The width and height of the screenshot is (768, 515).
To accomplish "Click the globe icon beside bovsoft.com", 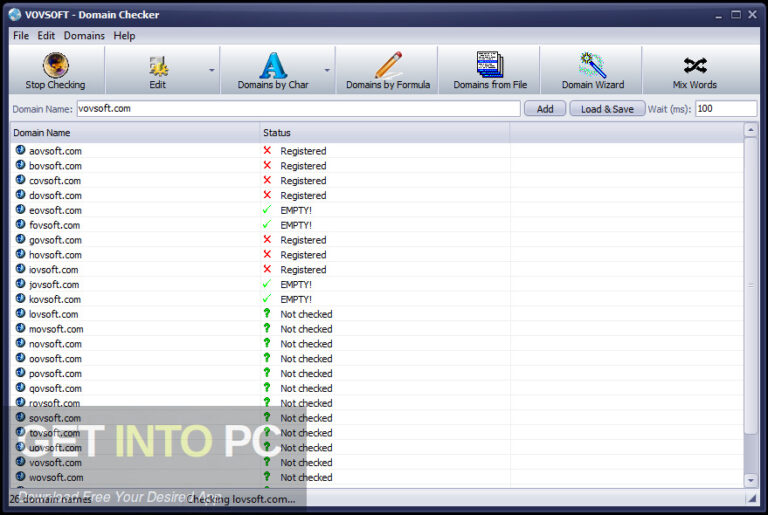I will click(20, 165).
